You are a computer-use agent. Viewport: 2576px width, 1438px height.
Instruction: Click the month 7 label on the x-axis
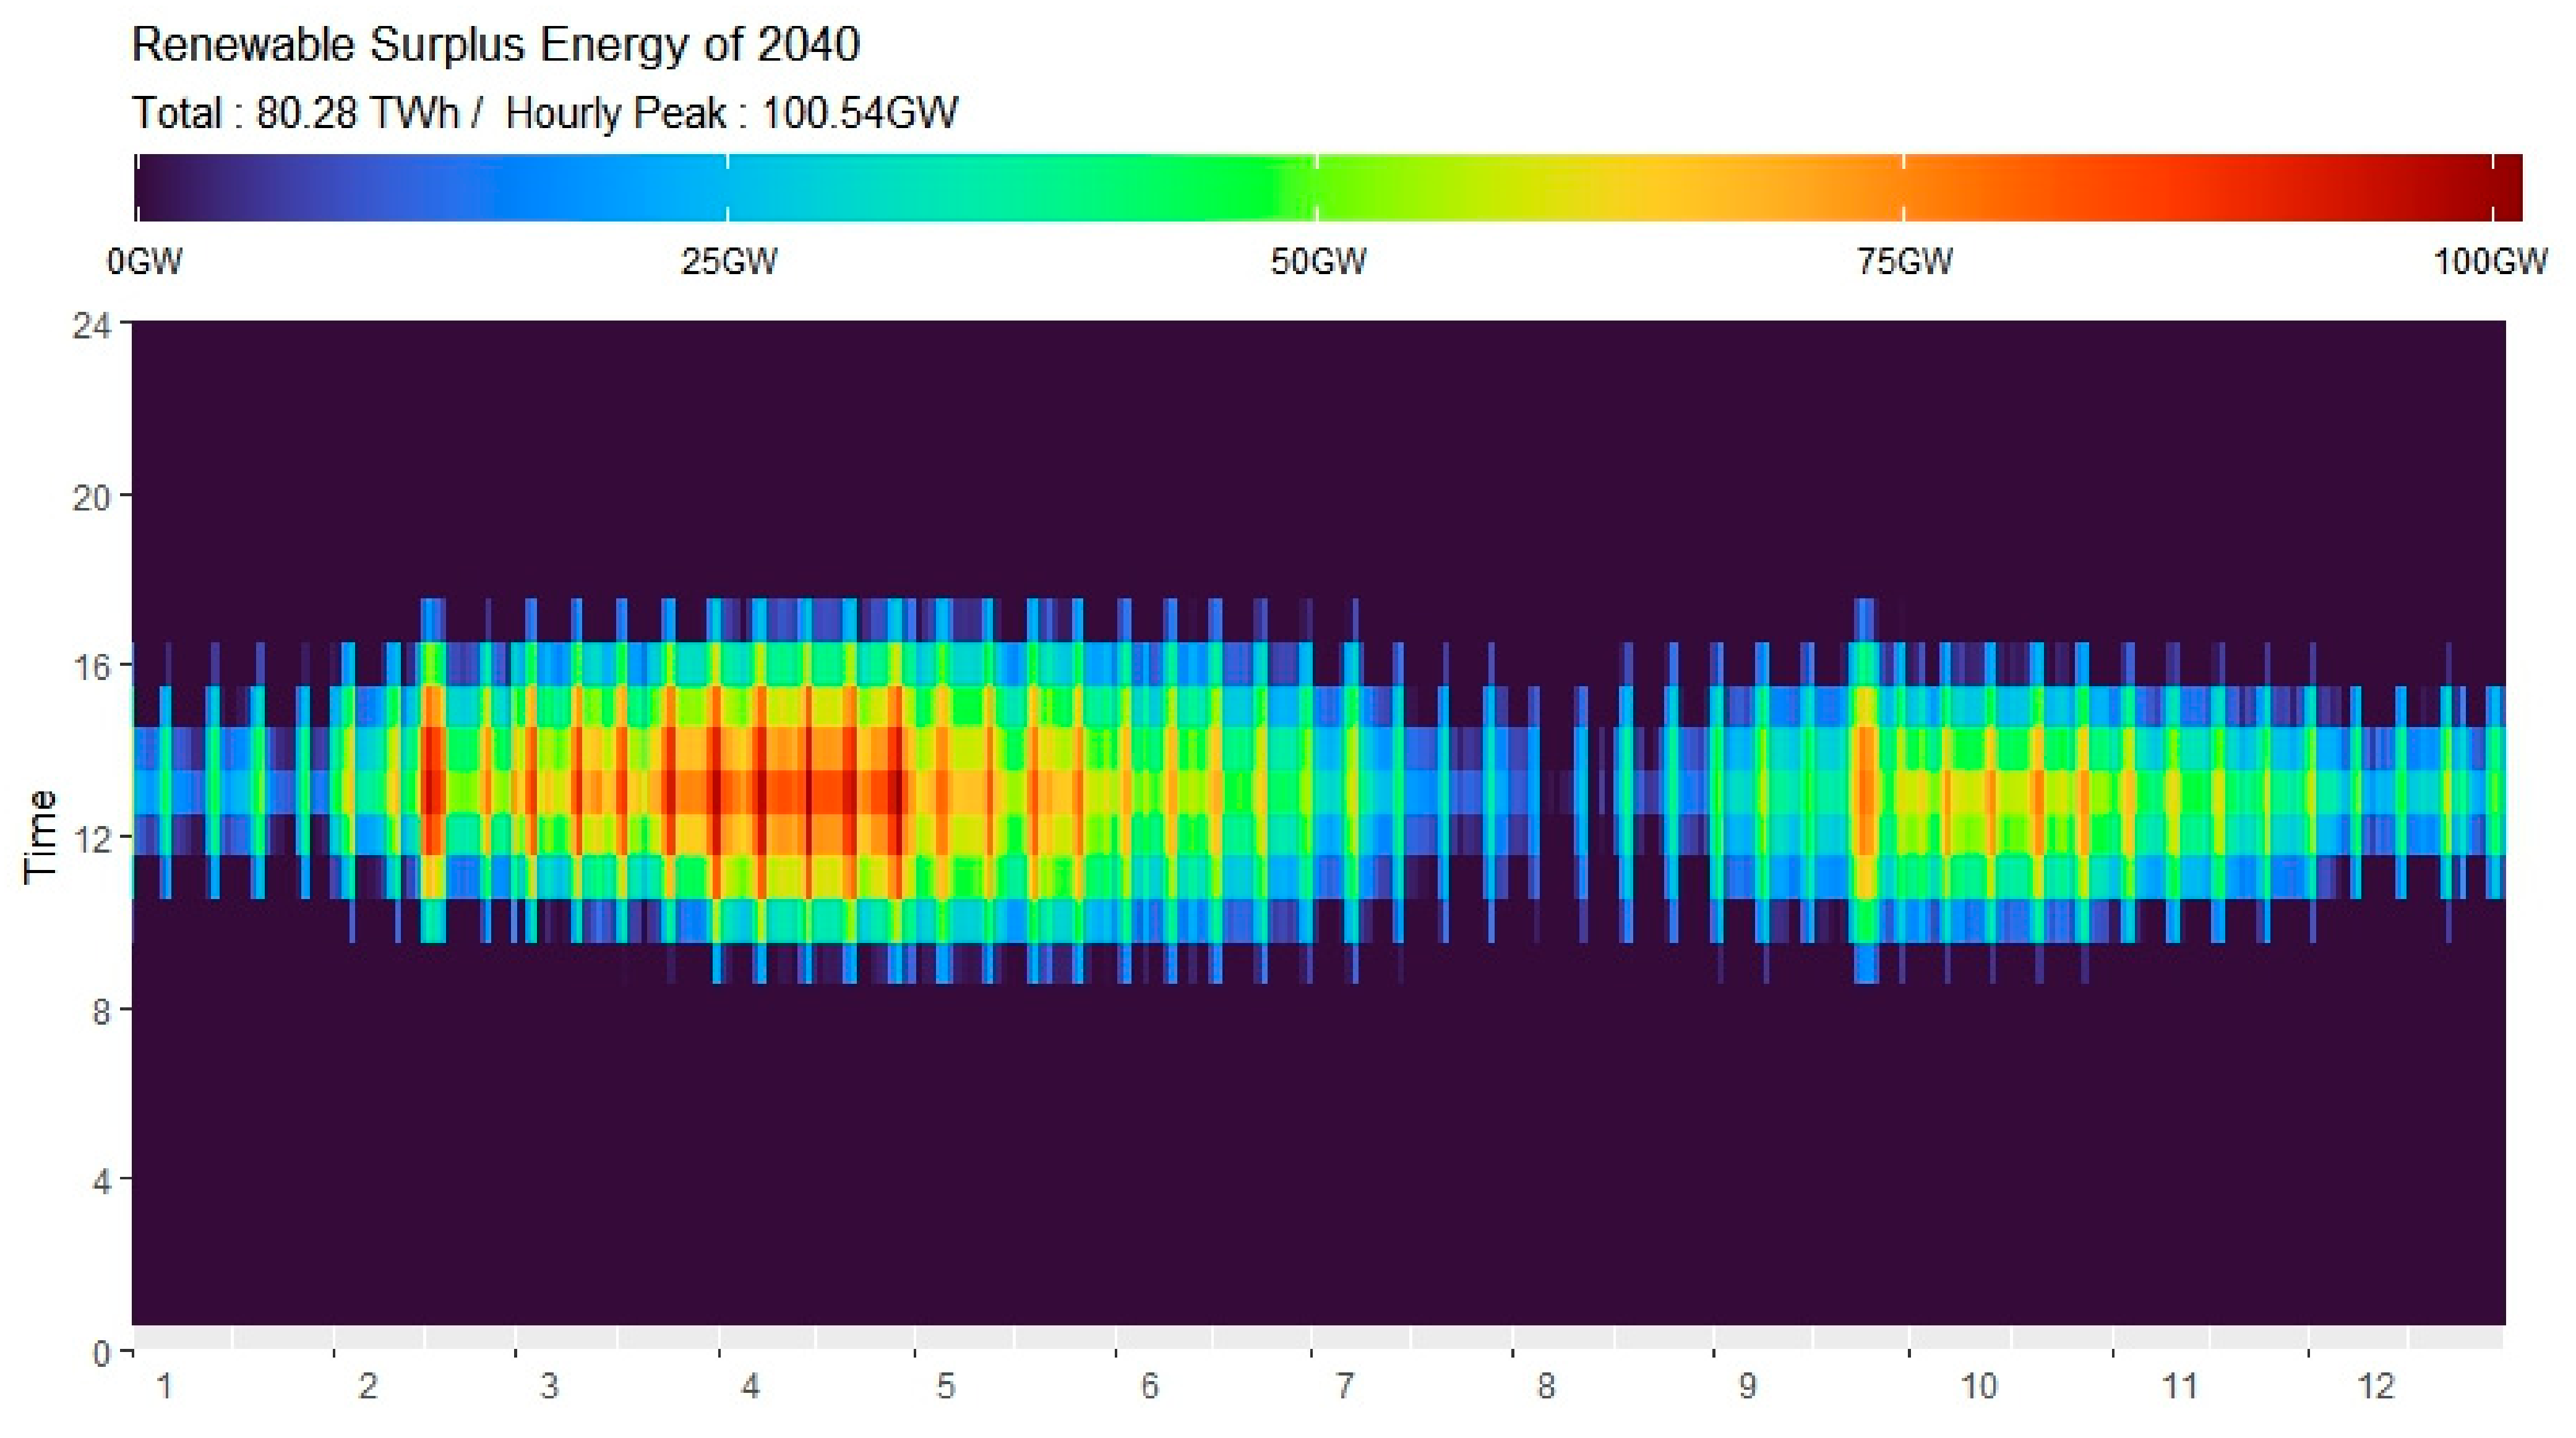1345,1386
